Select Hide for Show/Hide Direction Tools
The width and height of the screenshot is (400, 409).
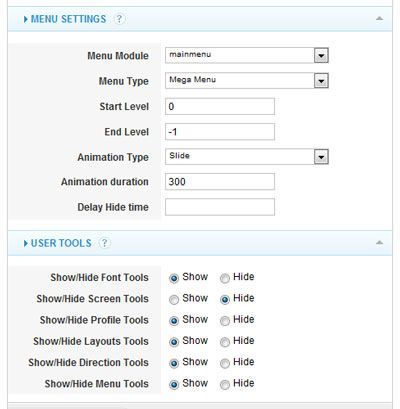click(x=225, y=363)
